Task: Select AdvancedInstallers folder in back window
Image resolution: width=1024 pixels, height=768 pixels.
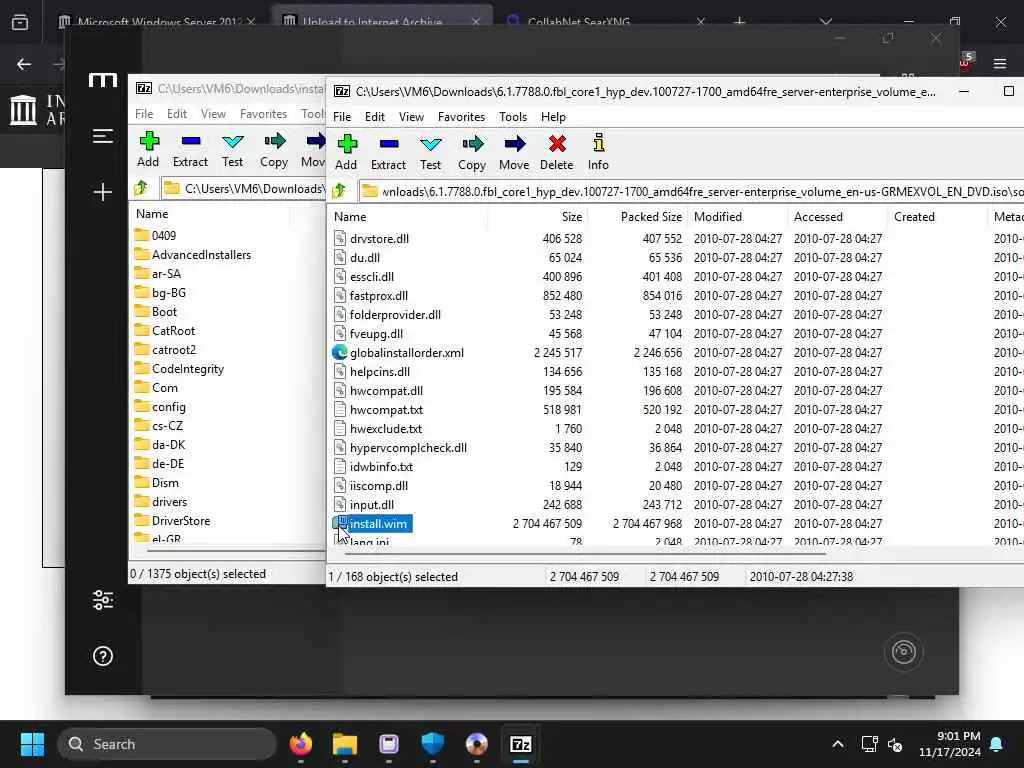Action: pos(200,254)
